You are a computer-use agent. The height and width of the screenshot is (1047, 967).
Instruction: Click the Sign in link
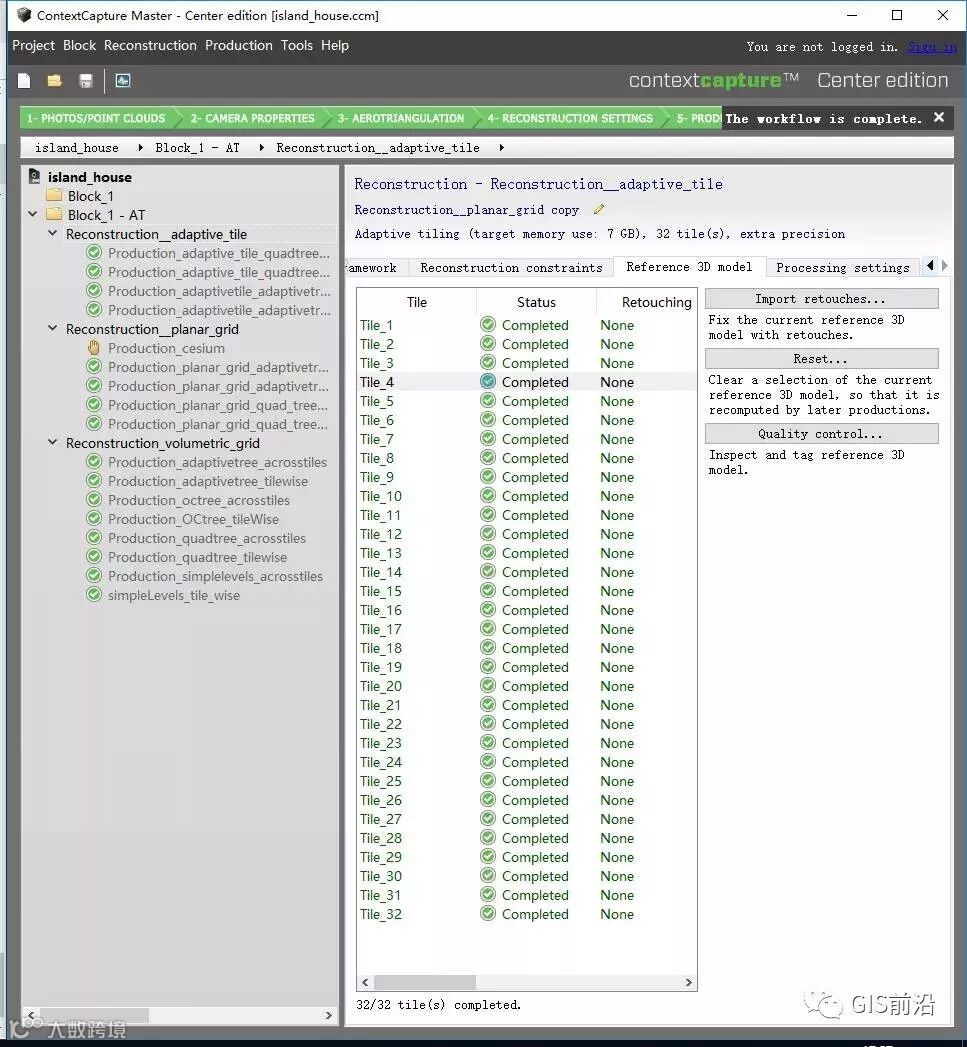click(x=932, y=47)
